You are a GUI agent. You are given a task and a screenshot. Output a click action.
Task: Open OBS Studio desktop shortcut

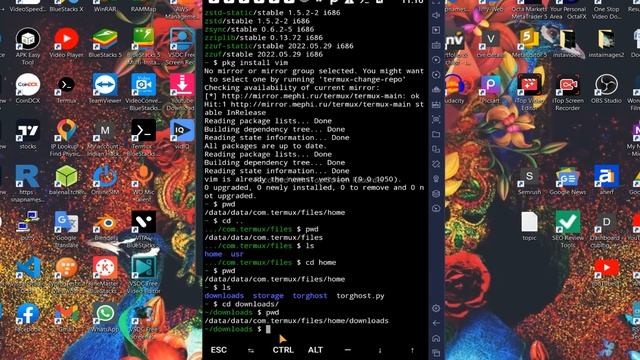pos(606,88)
